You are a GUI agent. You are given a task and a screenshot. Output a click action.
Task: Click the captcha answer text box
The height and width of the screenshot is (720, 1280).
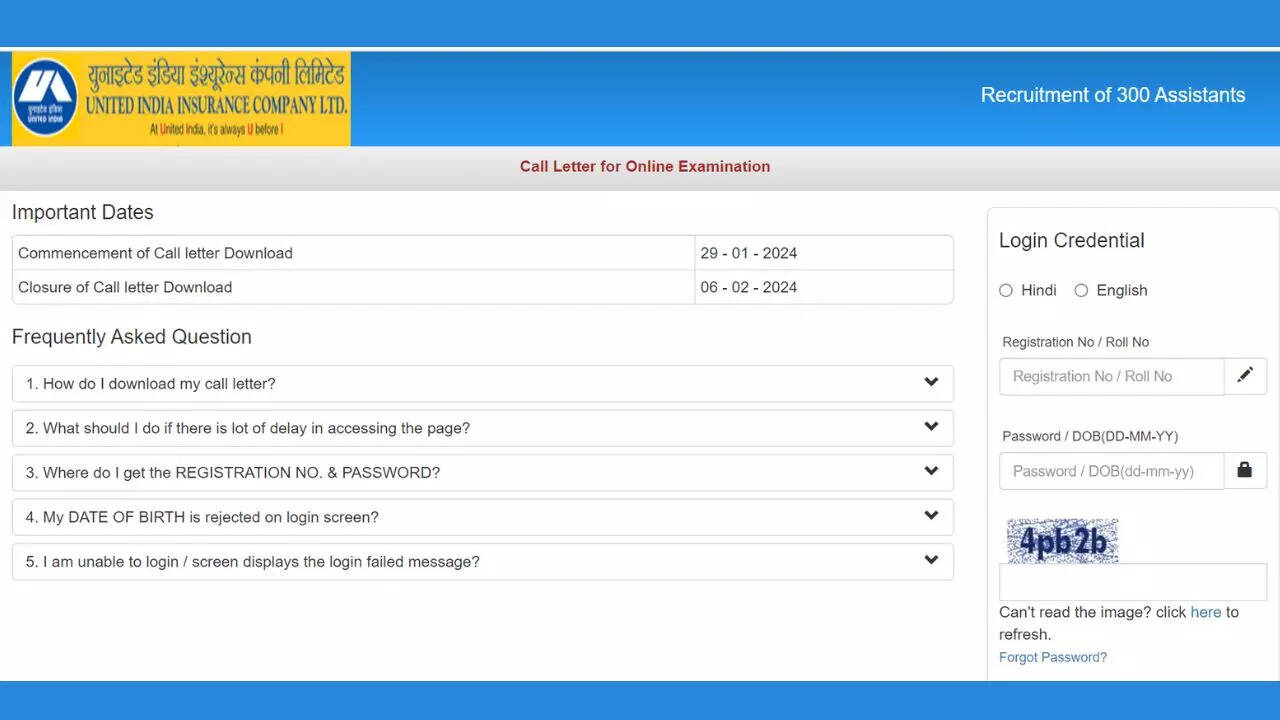(1132, 581)
